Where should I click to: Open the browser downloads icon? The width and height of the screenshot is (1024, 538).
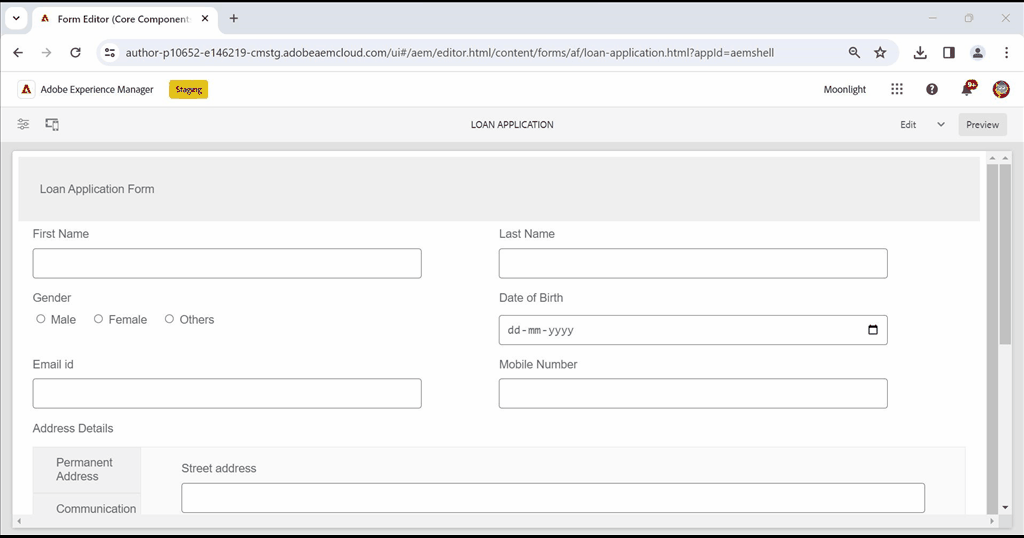coord(920,53)
